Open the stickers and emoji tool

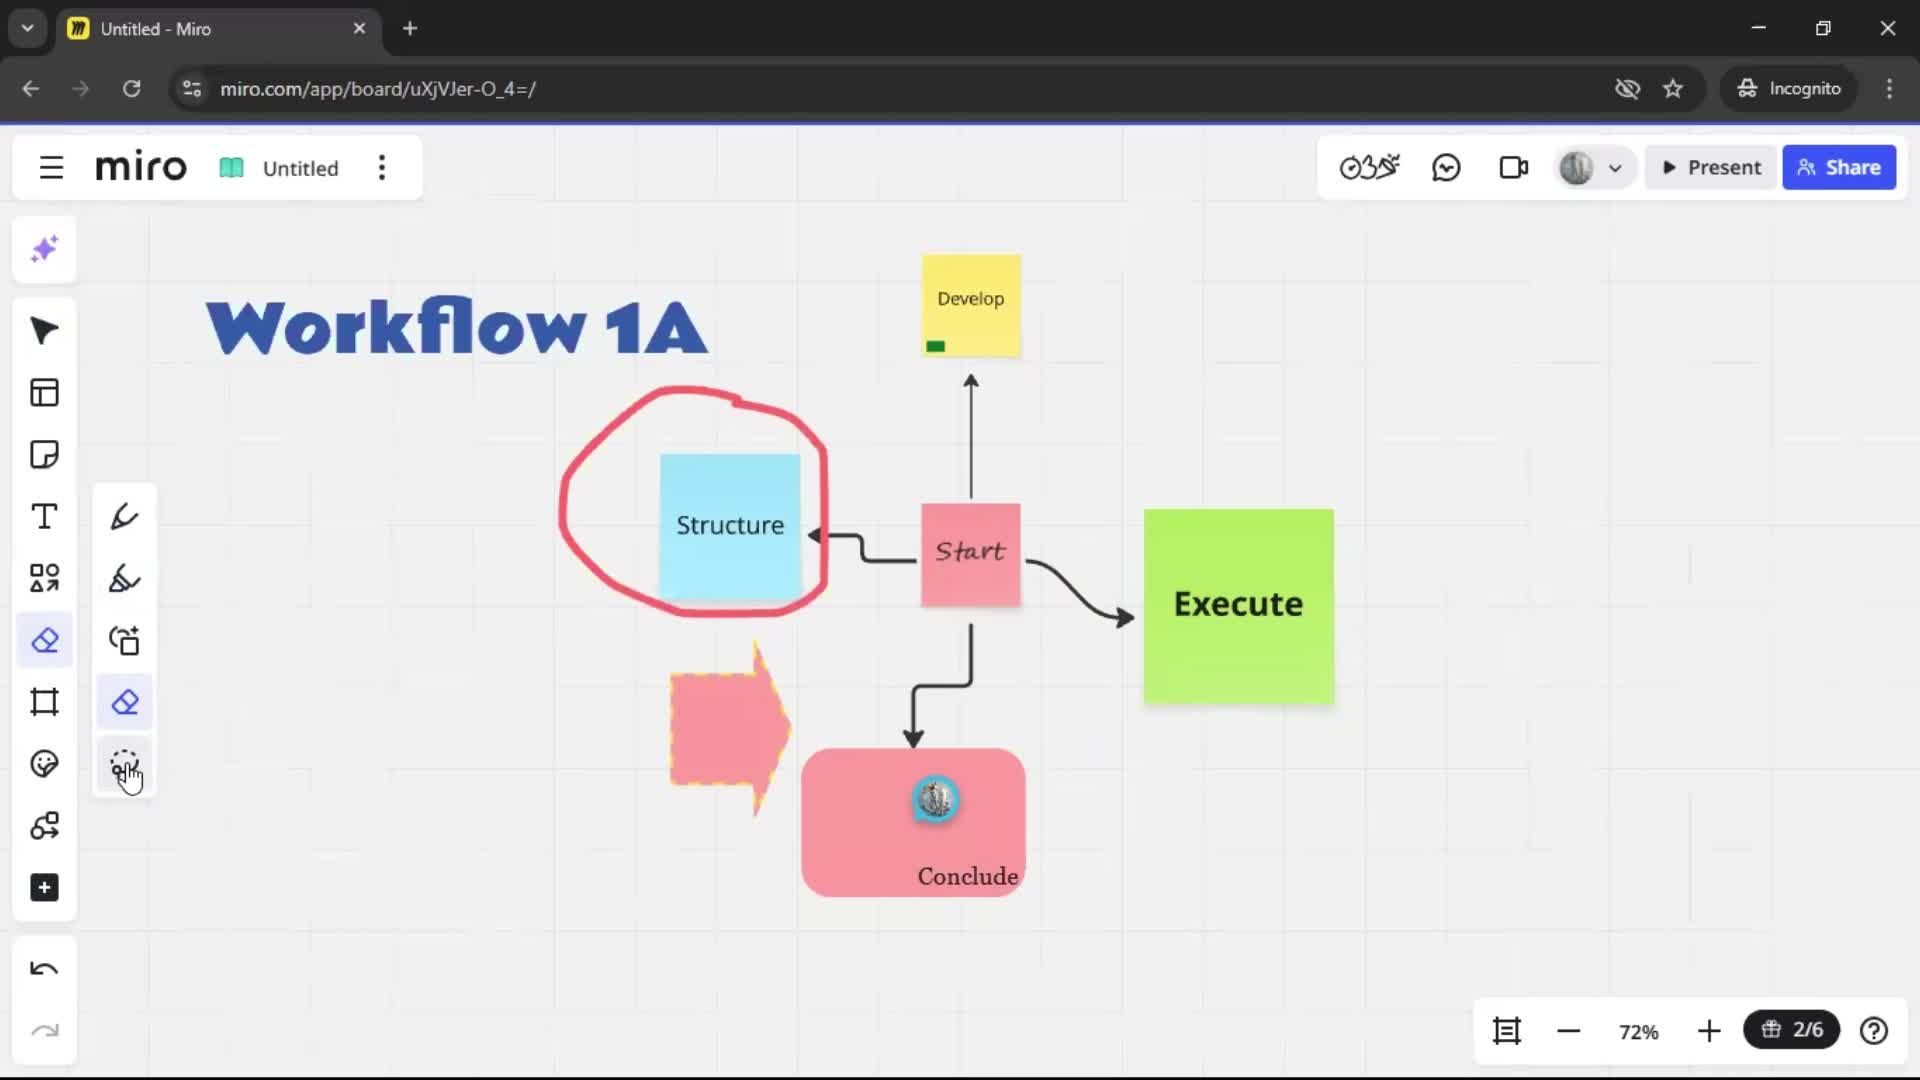point(44,764)
